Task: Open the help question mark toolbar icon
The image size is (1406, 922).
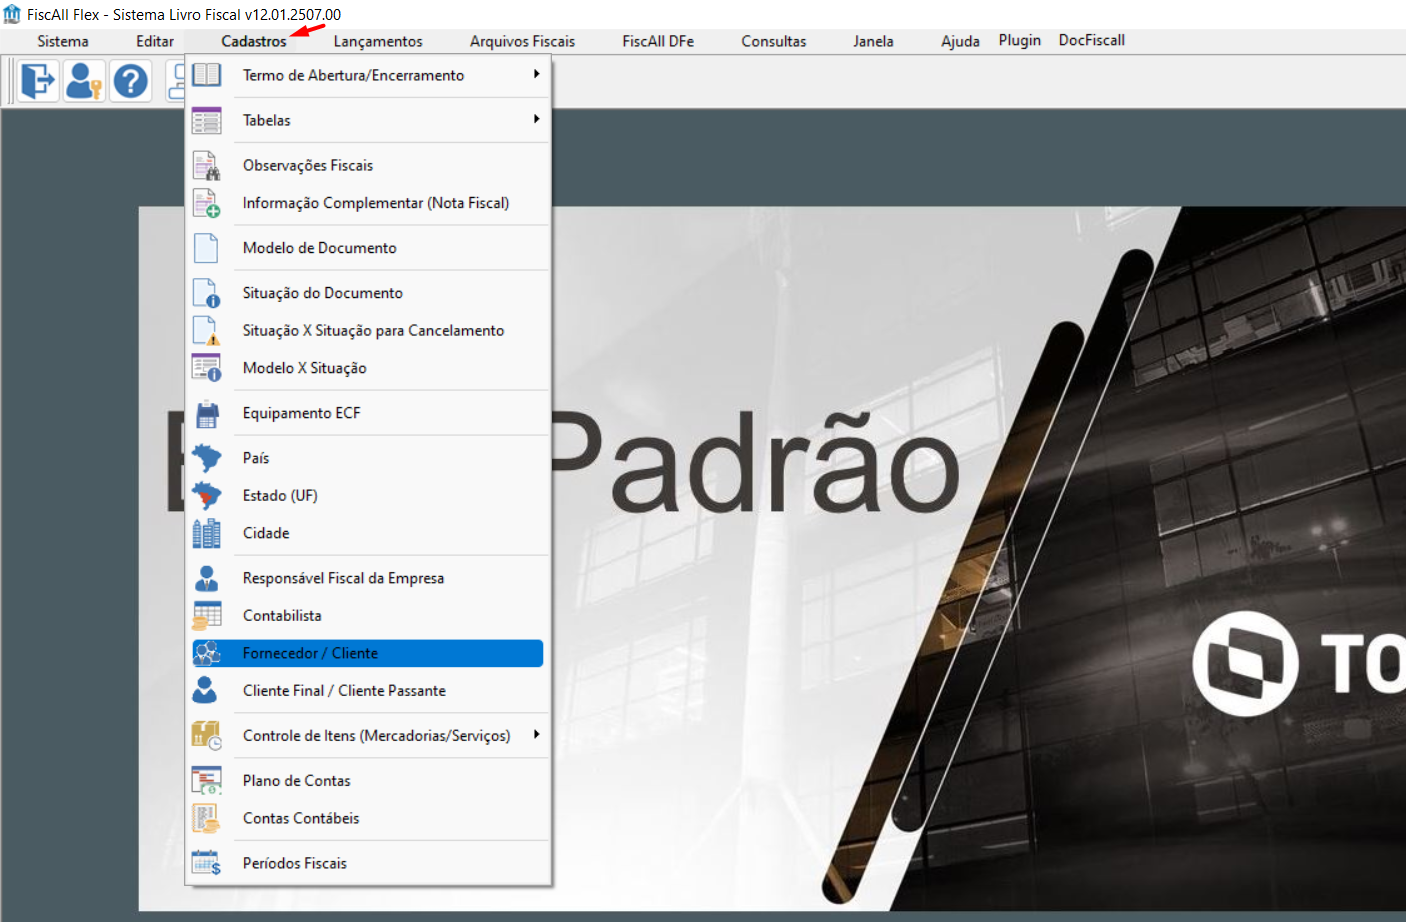Action: (x=130, y=81)
